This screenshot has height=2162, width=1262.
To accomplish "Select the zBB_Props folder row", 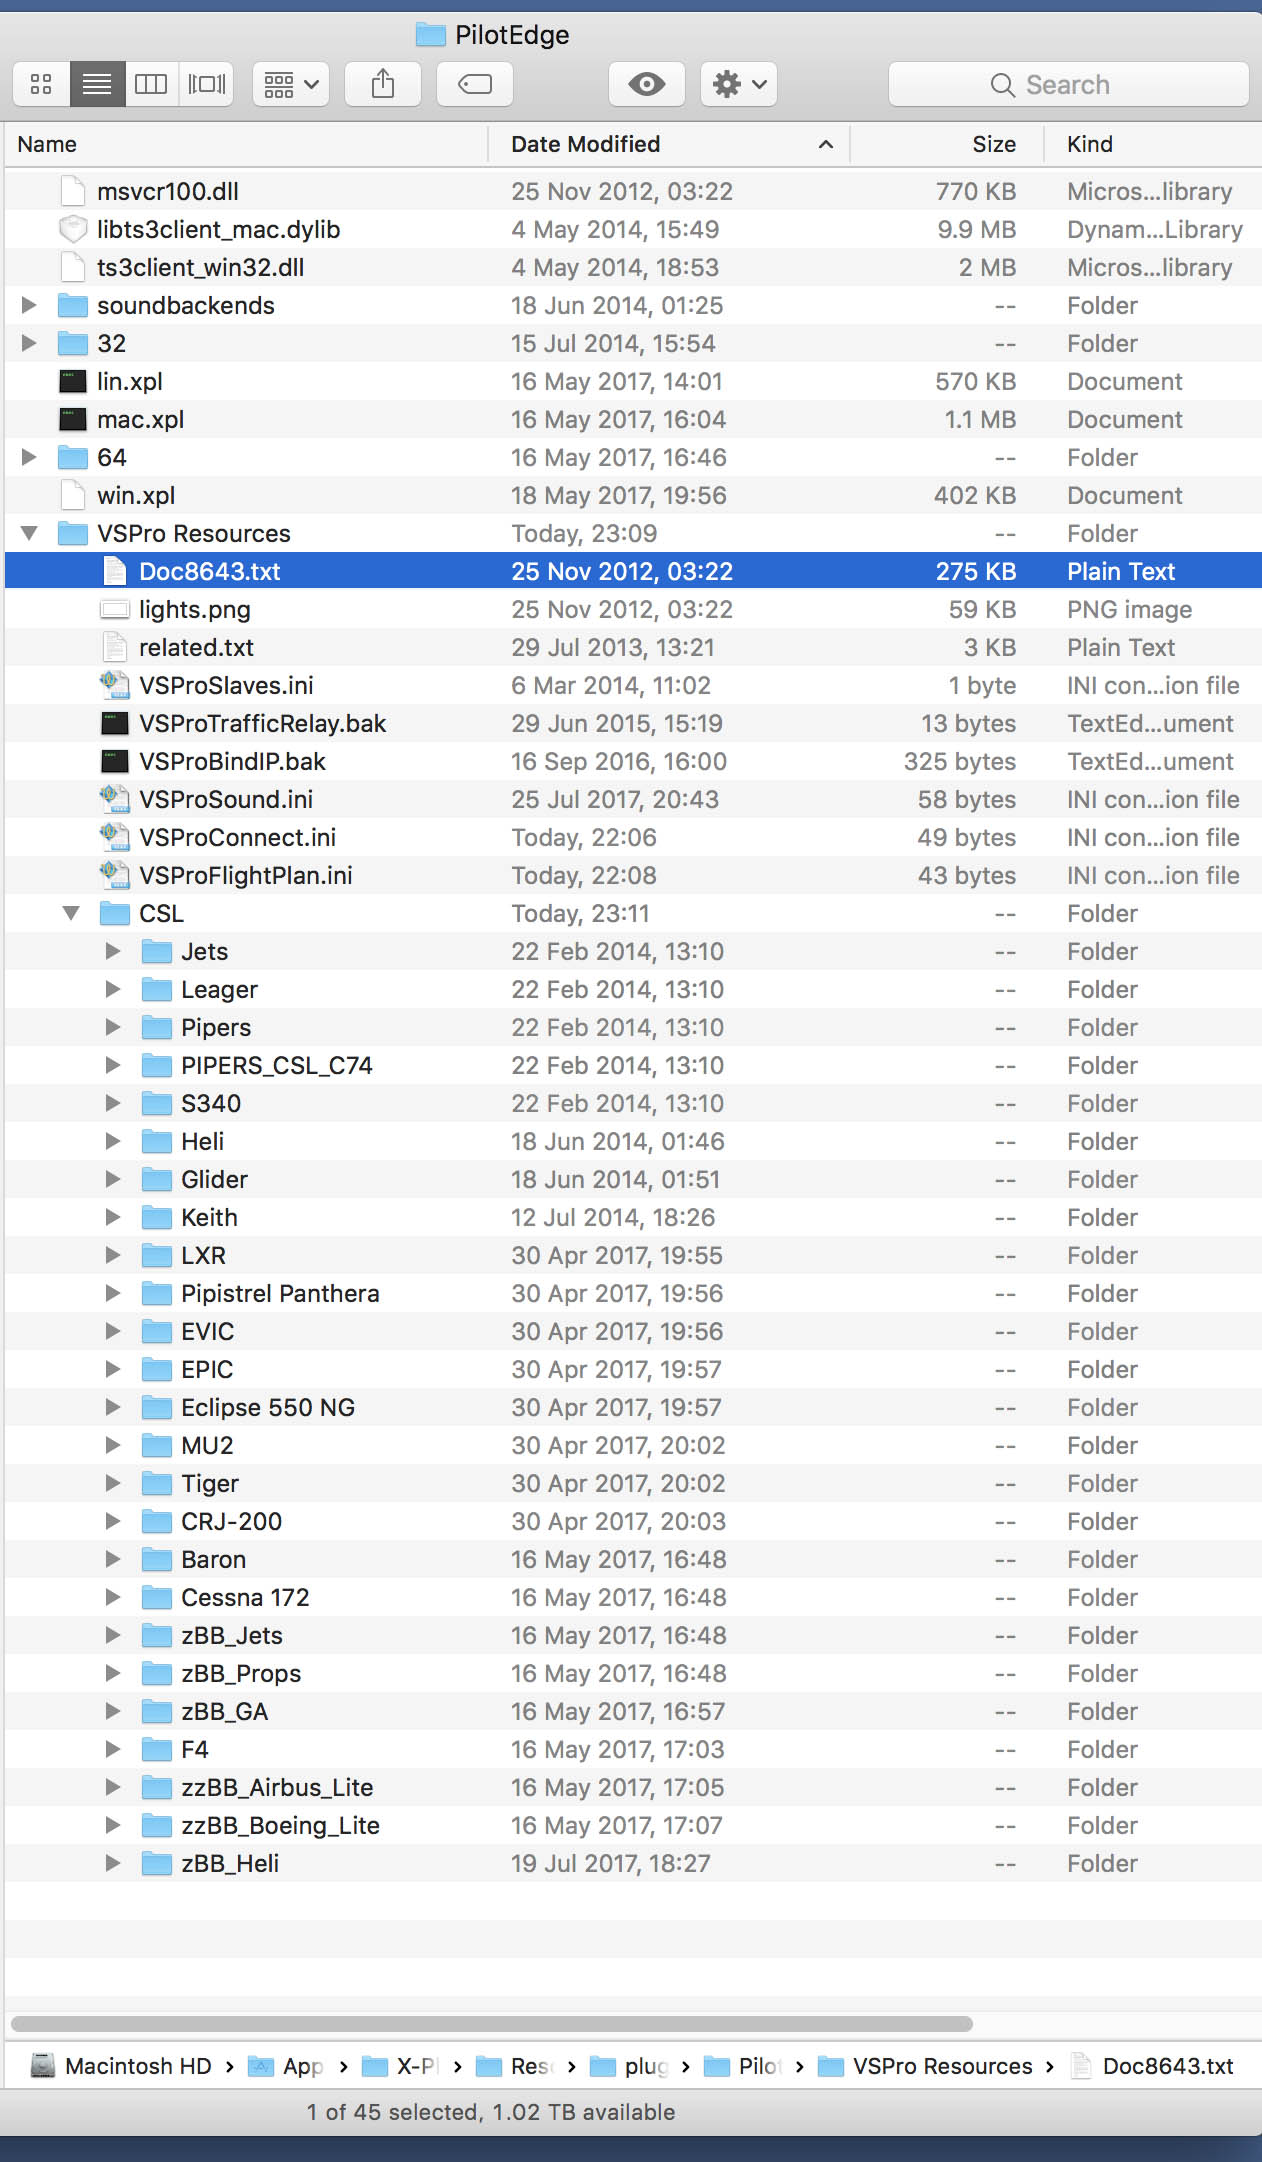I will (x=633, y=1673).
